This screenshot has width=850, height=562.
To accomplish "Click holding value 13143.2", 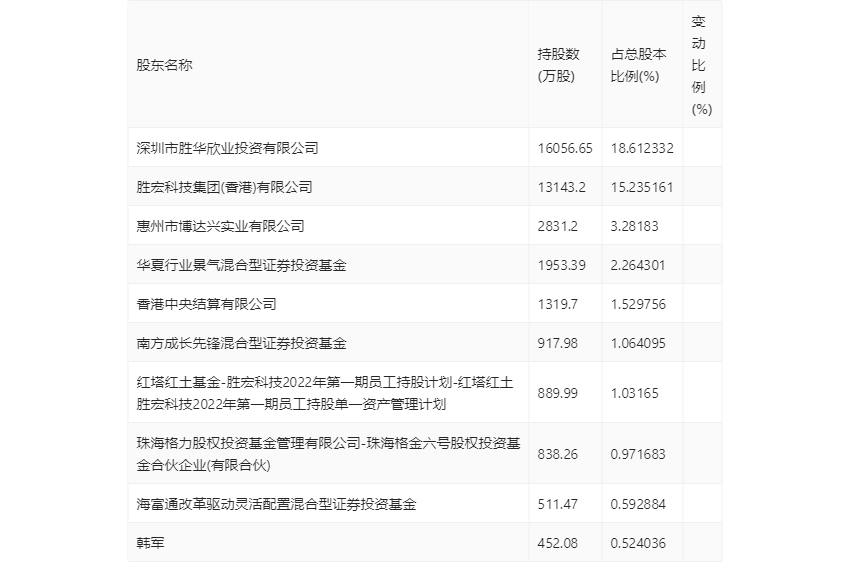I will (561, 187).
